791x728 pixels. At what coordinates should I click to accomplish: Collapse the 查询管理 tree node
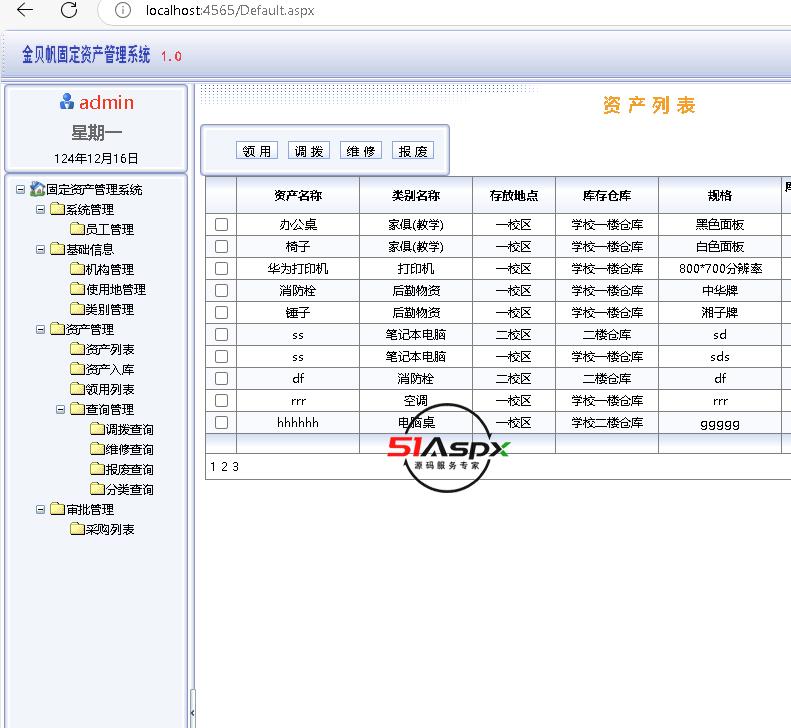[61, 409]
